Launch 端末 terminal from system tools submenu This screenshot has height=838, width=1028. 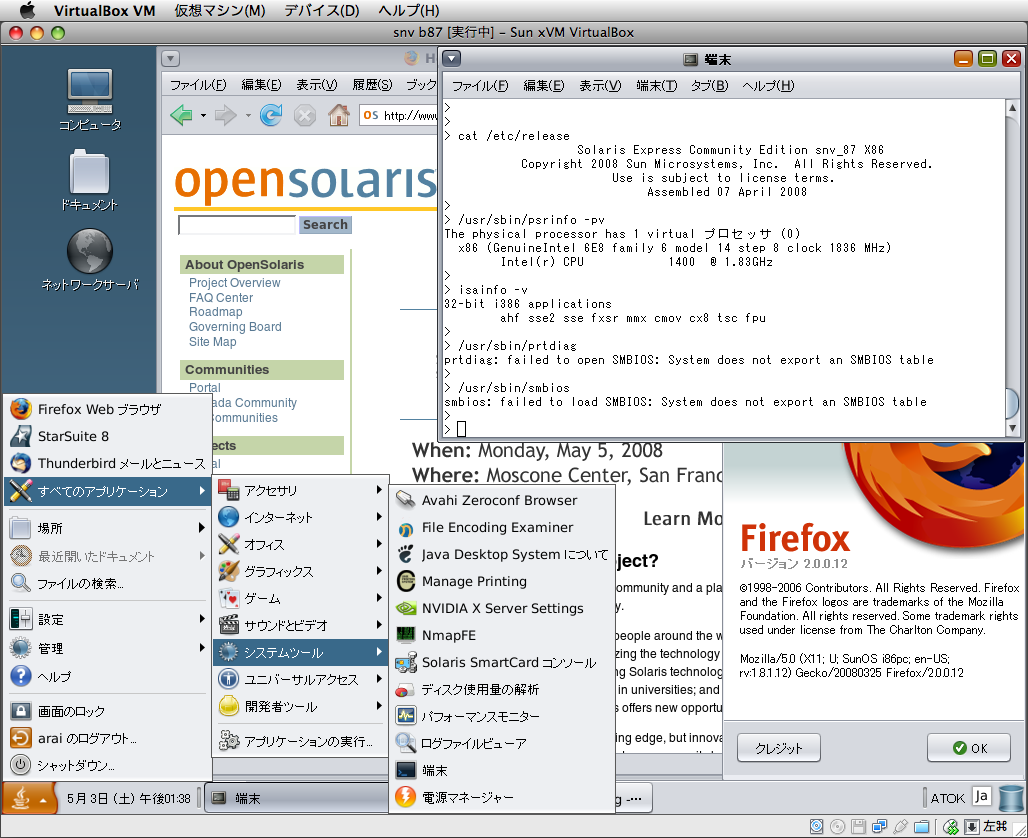pyautogui.click(x=502, y=770)
